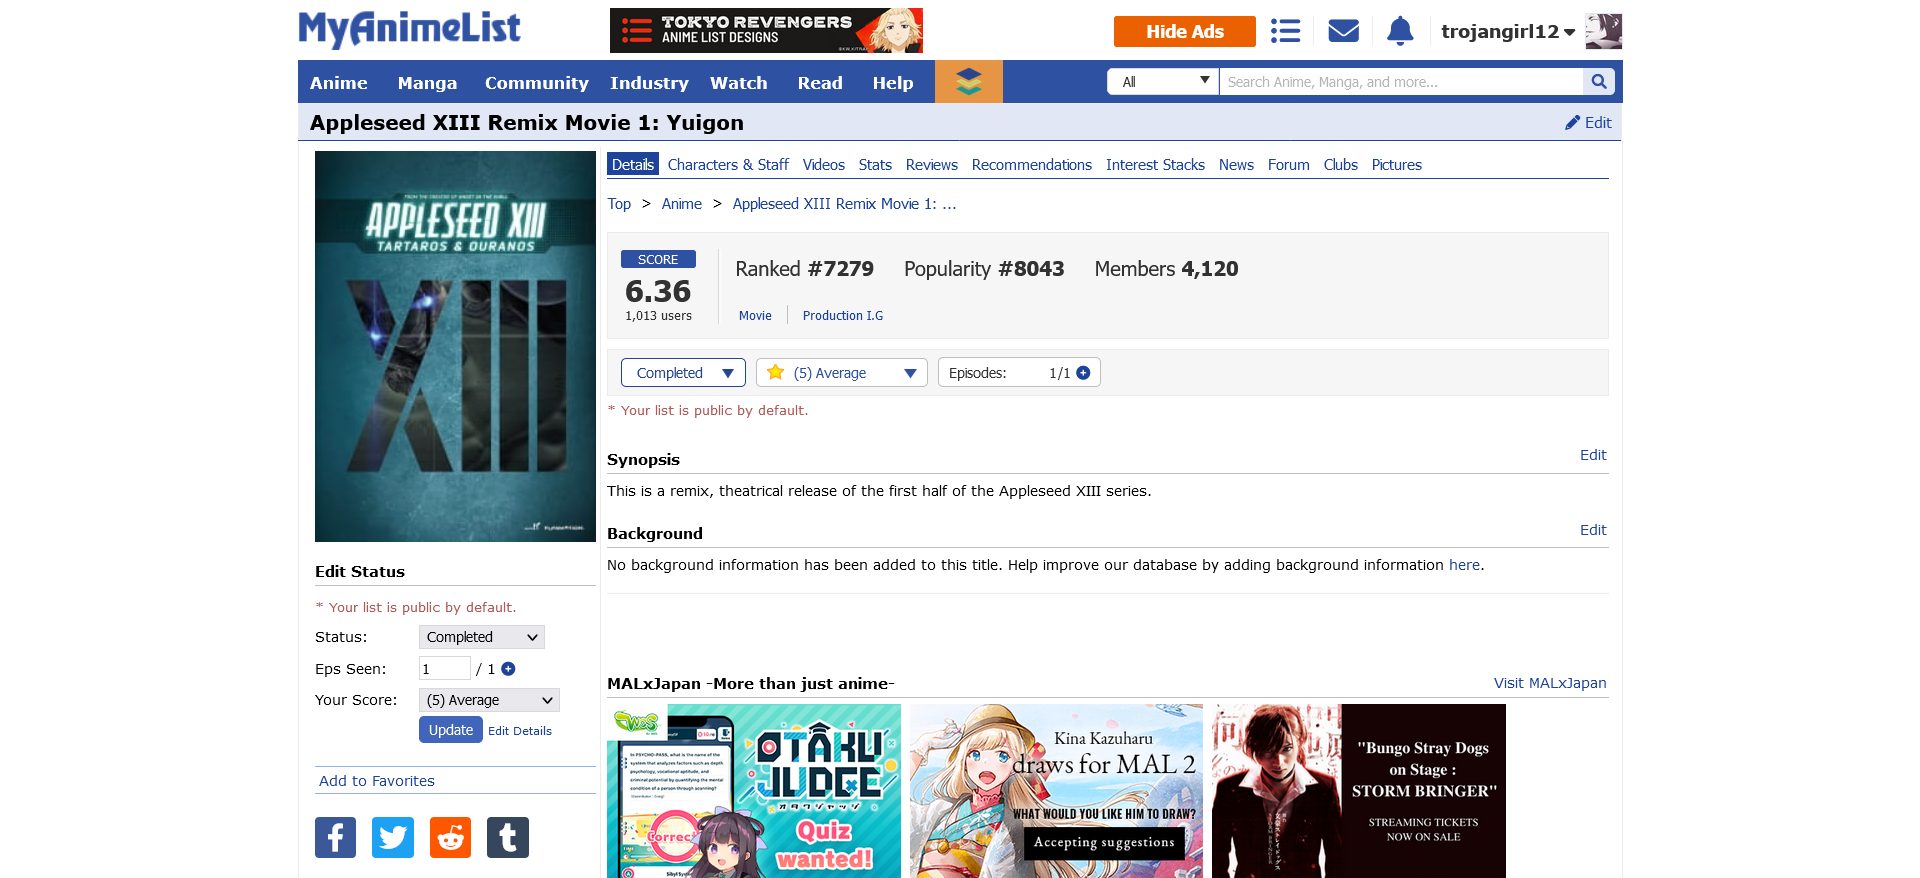Click the 6.36 score value
Screen dimensions: 1920x878
click(658, 291)
